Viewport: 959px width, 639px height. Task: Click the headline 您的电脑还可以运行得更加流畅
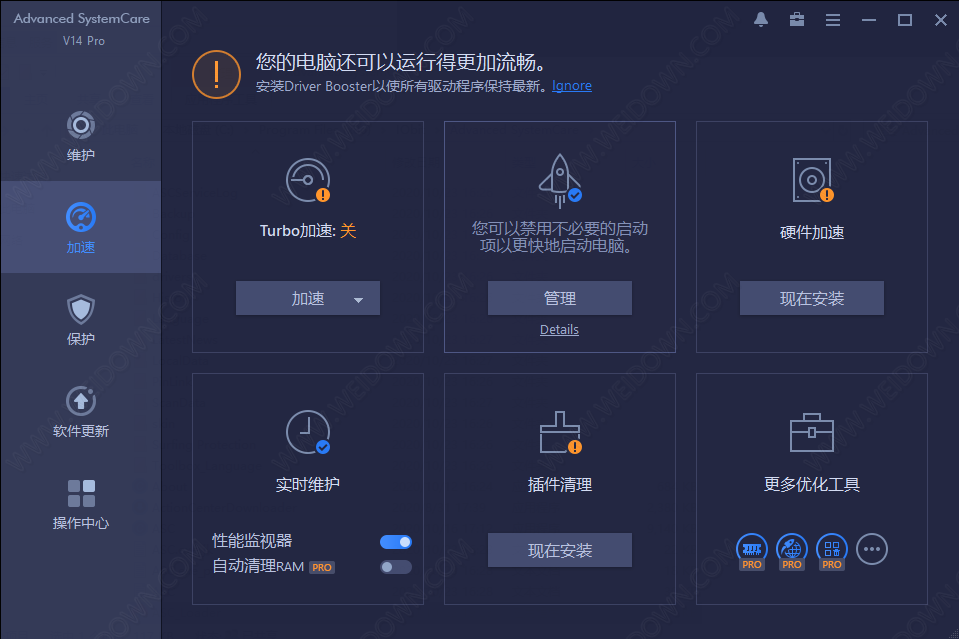click(x=401, y=62)
